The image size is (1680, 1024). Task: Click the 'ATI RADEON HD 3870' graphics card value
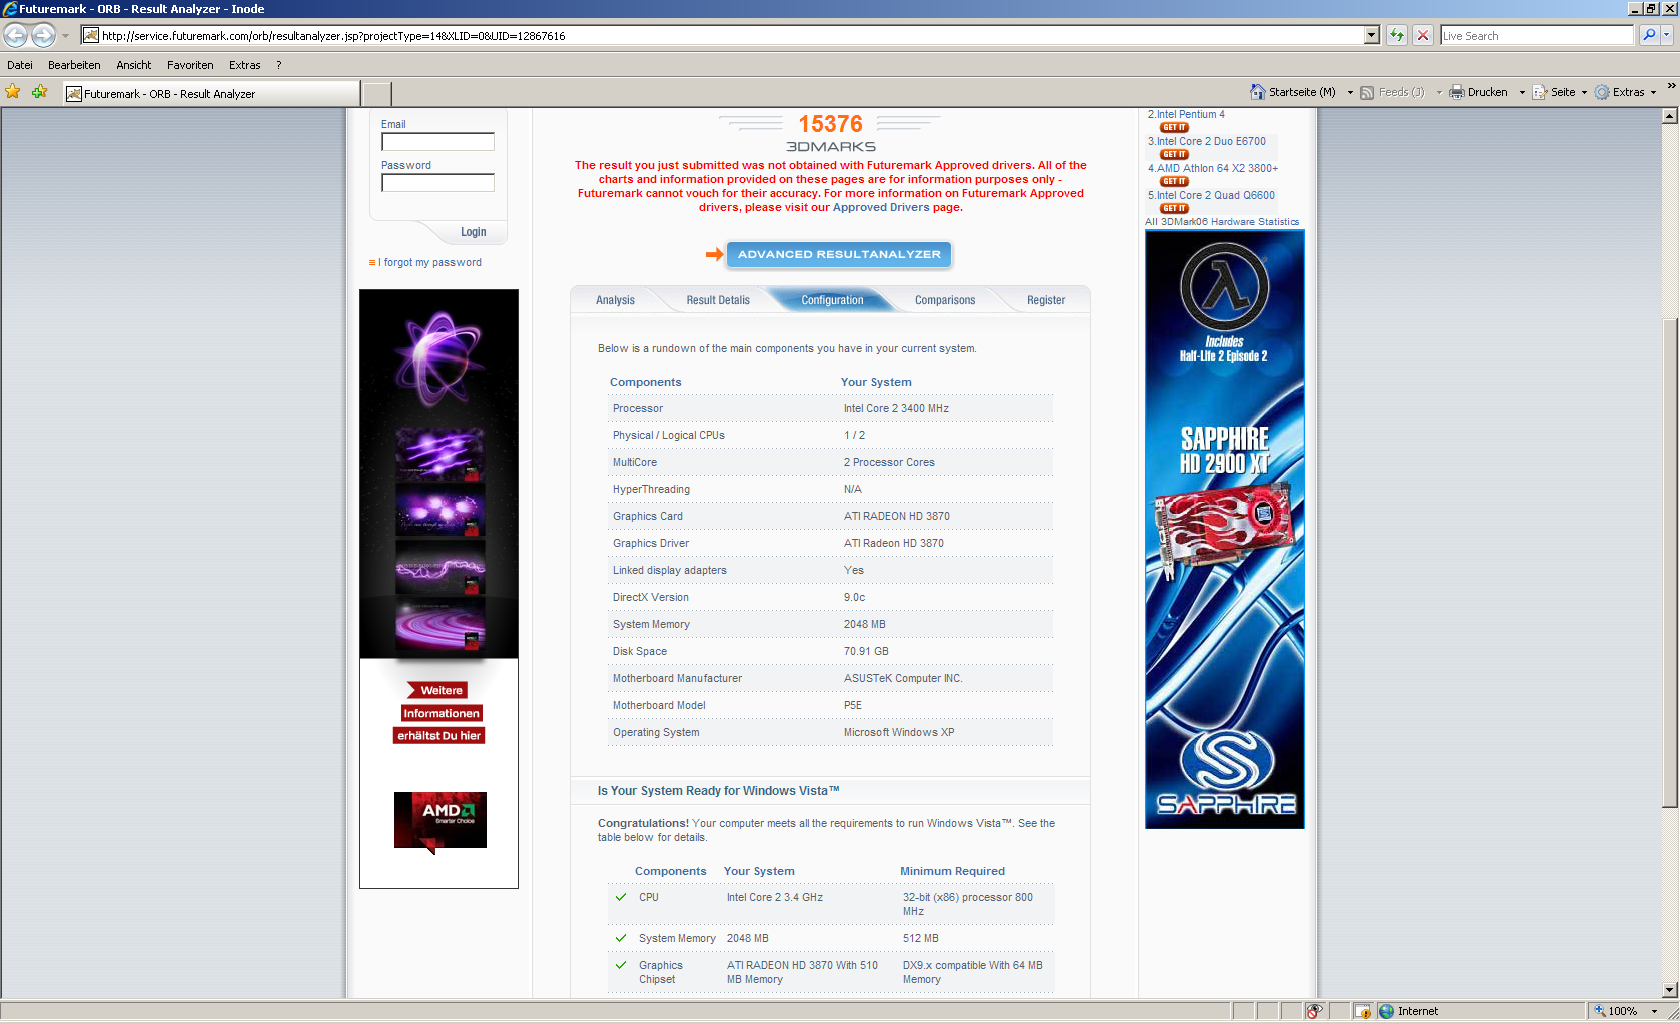[x=897, y=516]
